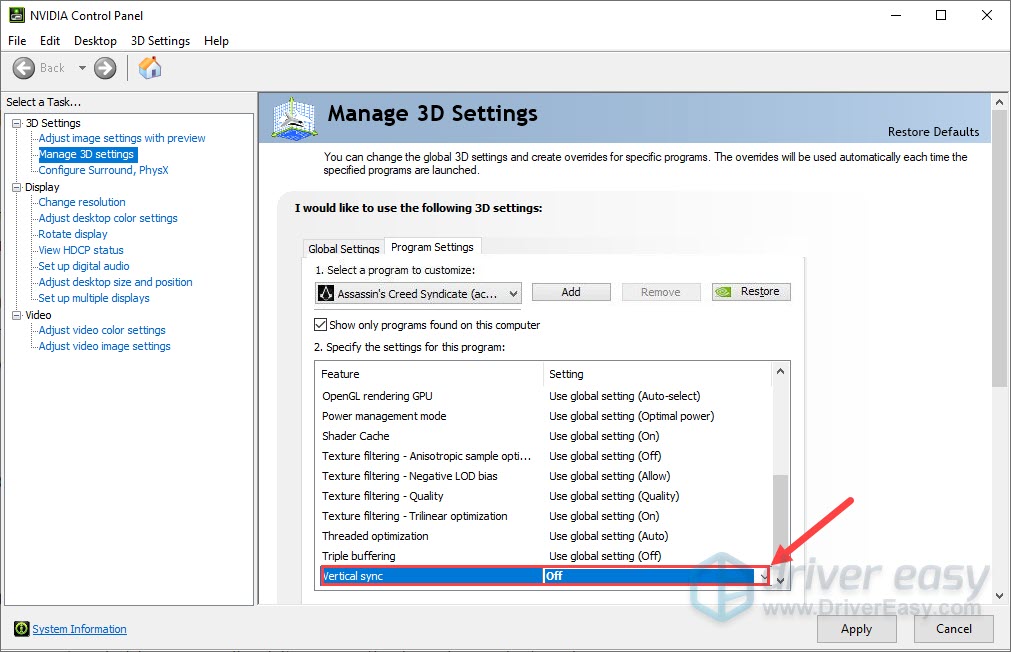The image size is (1011, 652).
Task: Click the Back arrow icon
Action: click(24, 68)
